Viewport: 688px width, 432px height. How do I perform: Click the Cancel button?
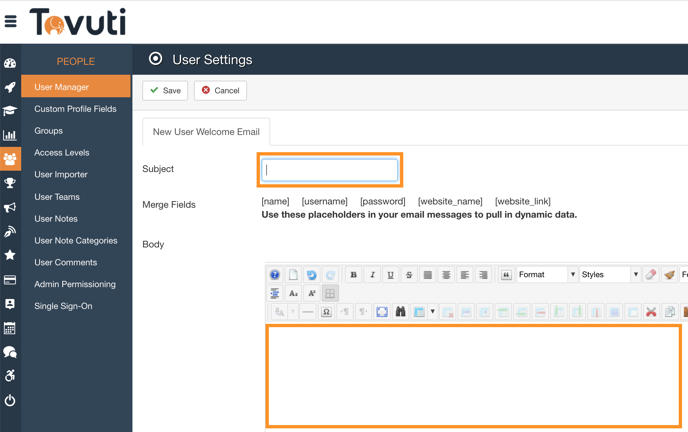[220, 90]
